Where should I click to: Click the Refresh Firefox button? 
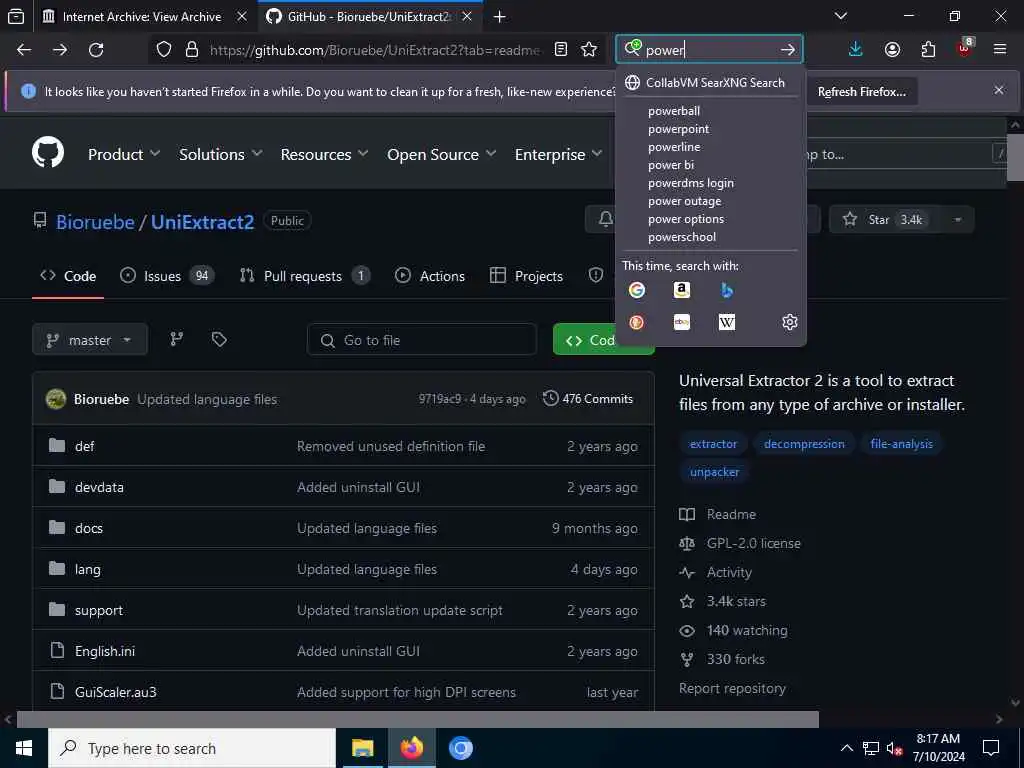point(861,92)
